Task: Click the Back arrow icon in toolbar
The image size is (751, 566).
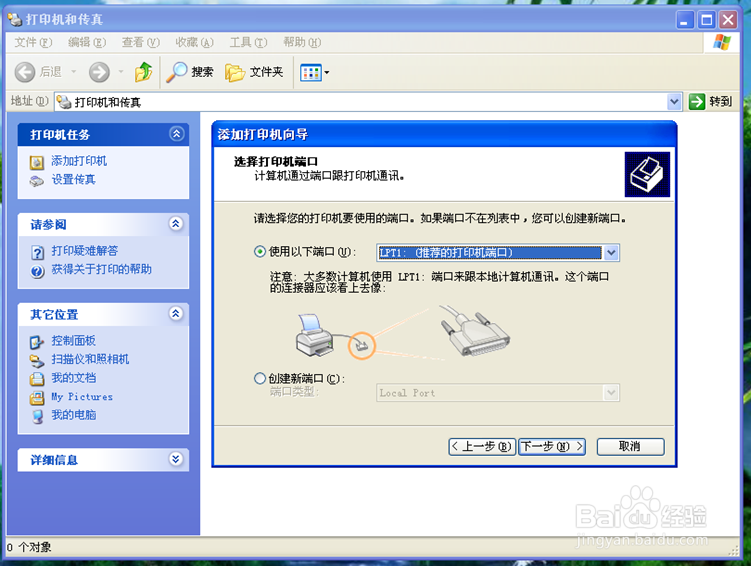Action: [25, 72]
